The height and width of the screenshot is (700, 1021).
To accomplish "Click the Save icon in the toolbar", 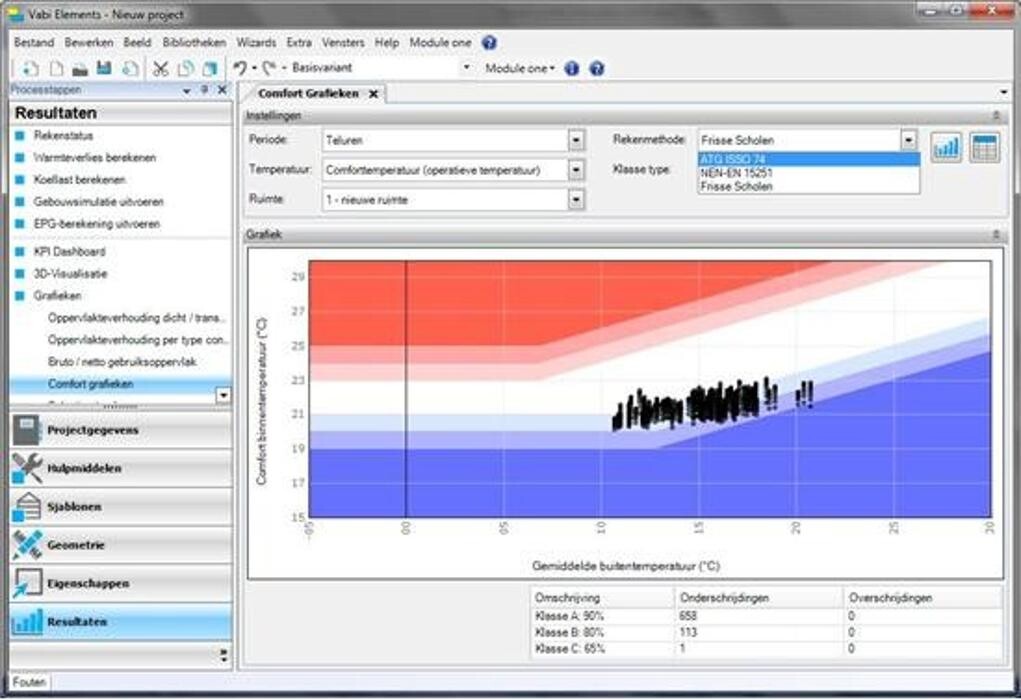I will 104,68.
